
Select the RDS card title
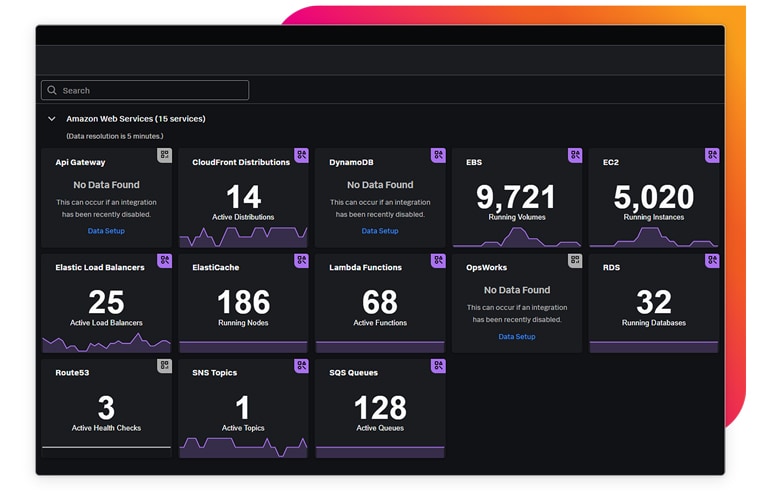point(611,267)
